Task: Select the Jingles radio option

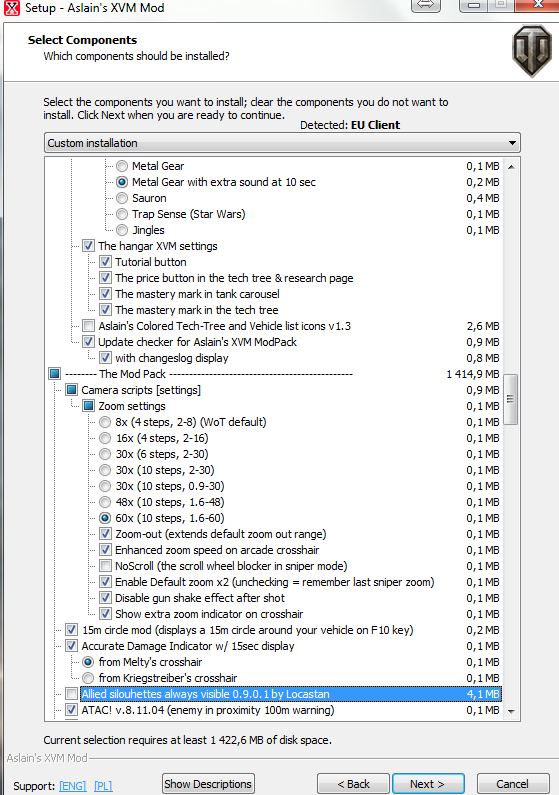Action: [122, 230]
